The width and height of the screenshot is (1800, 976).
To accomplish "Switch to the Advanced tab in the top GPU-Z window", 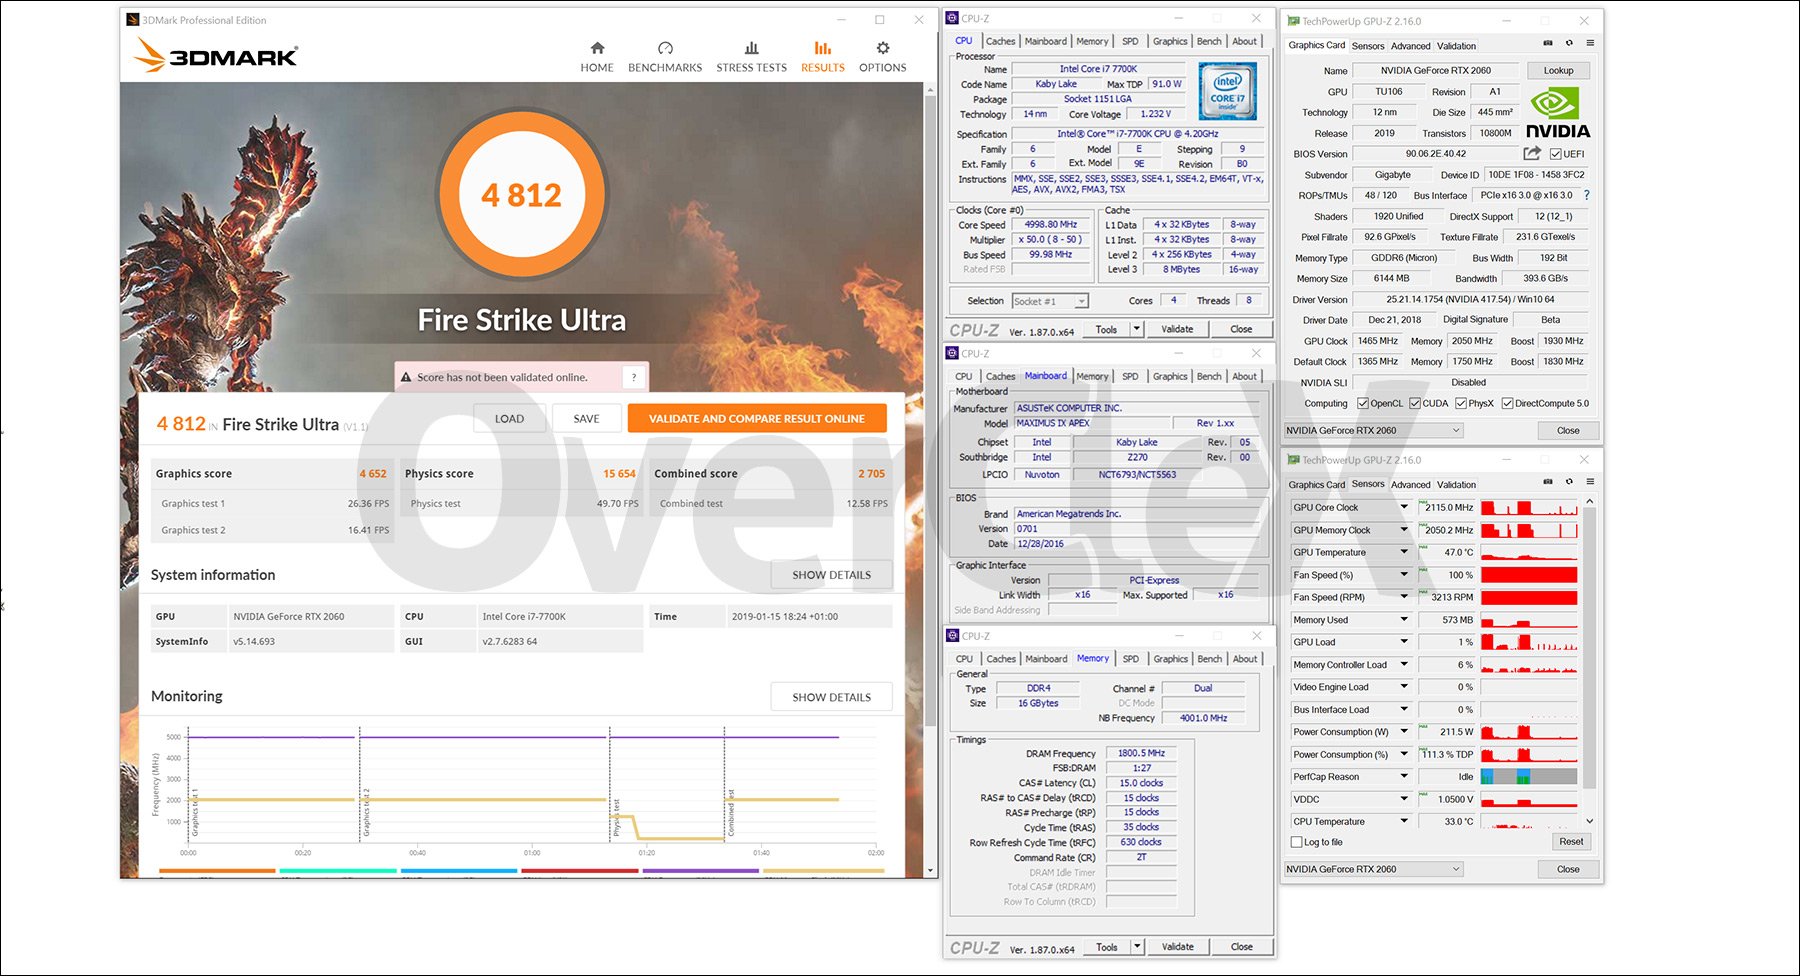I will pyautogui.click(x=1410, y=46).
